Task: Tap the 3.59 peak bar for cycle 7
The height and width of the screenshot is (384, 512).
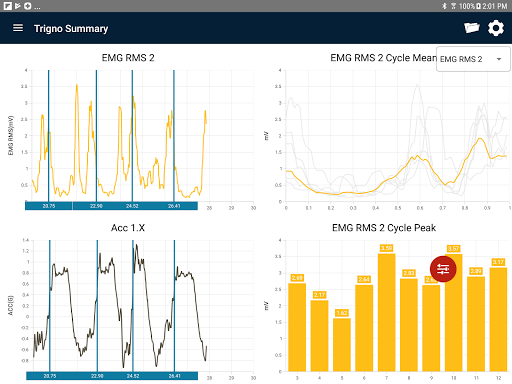Action: pos(386,312)
